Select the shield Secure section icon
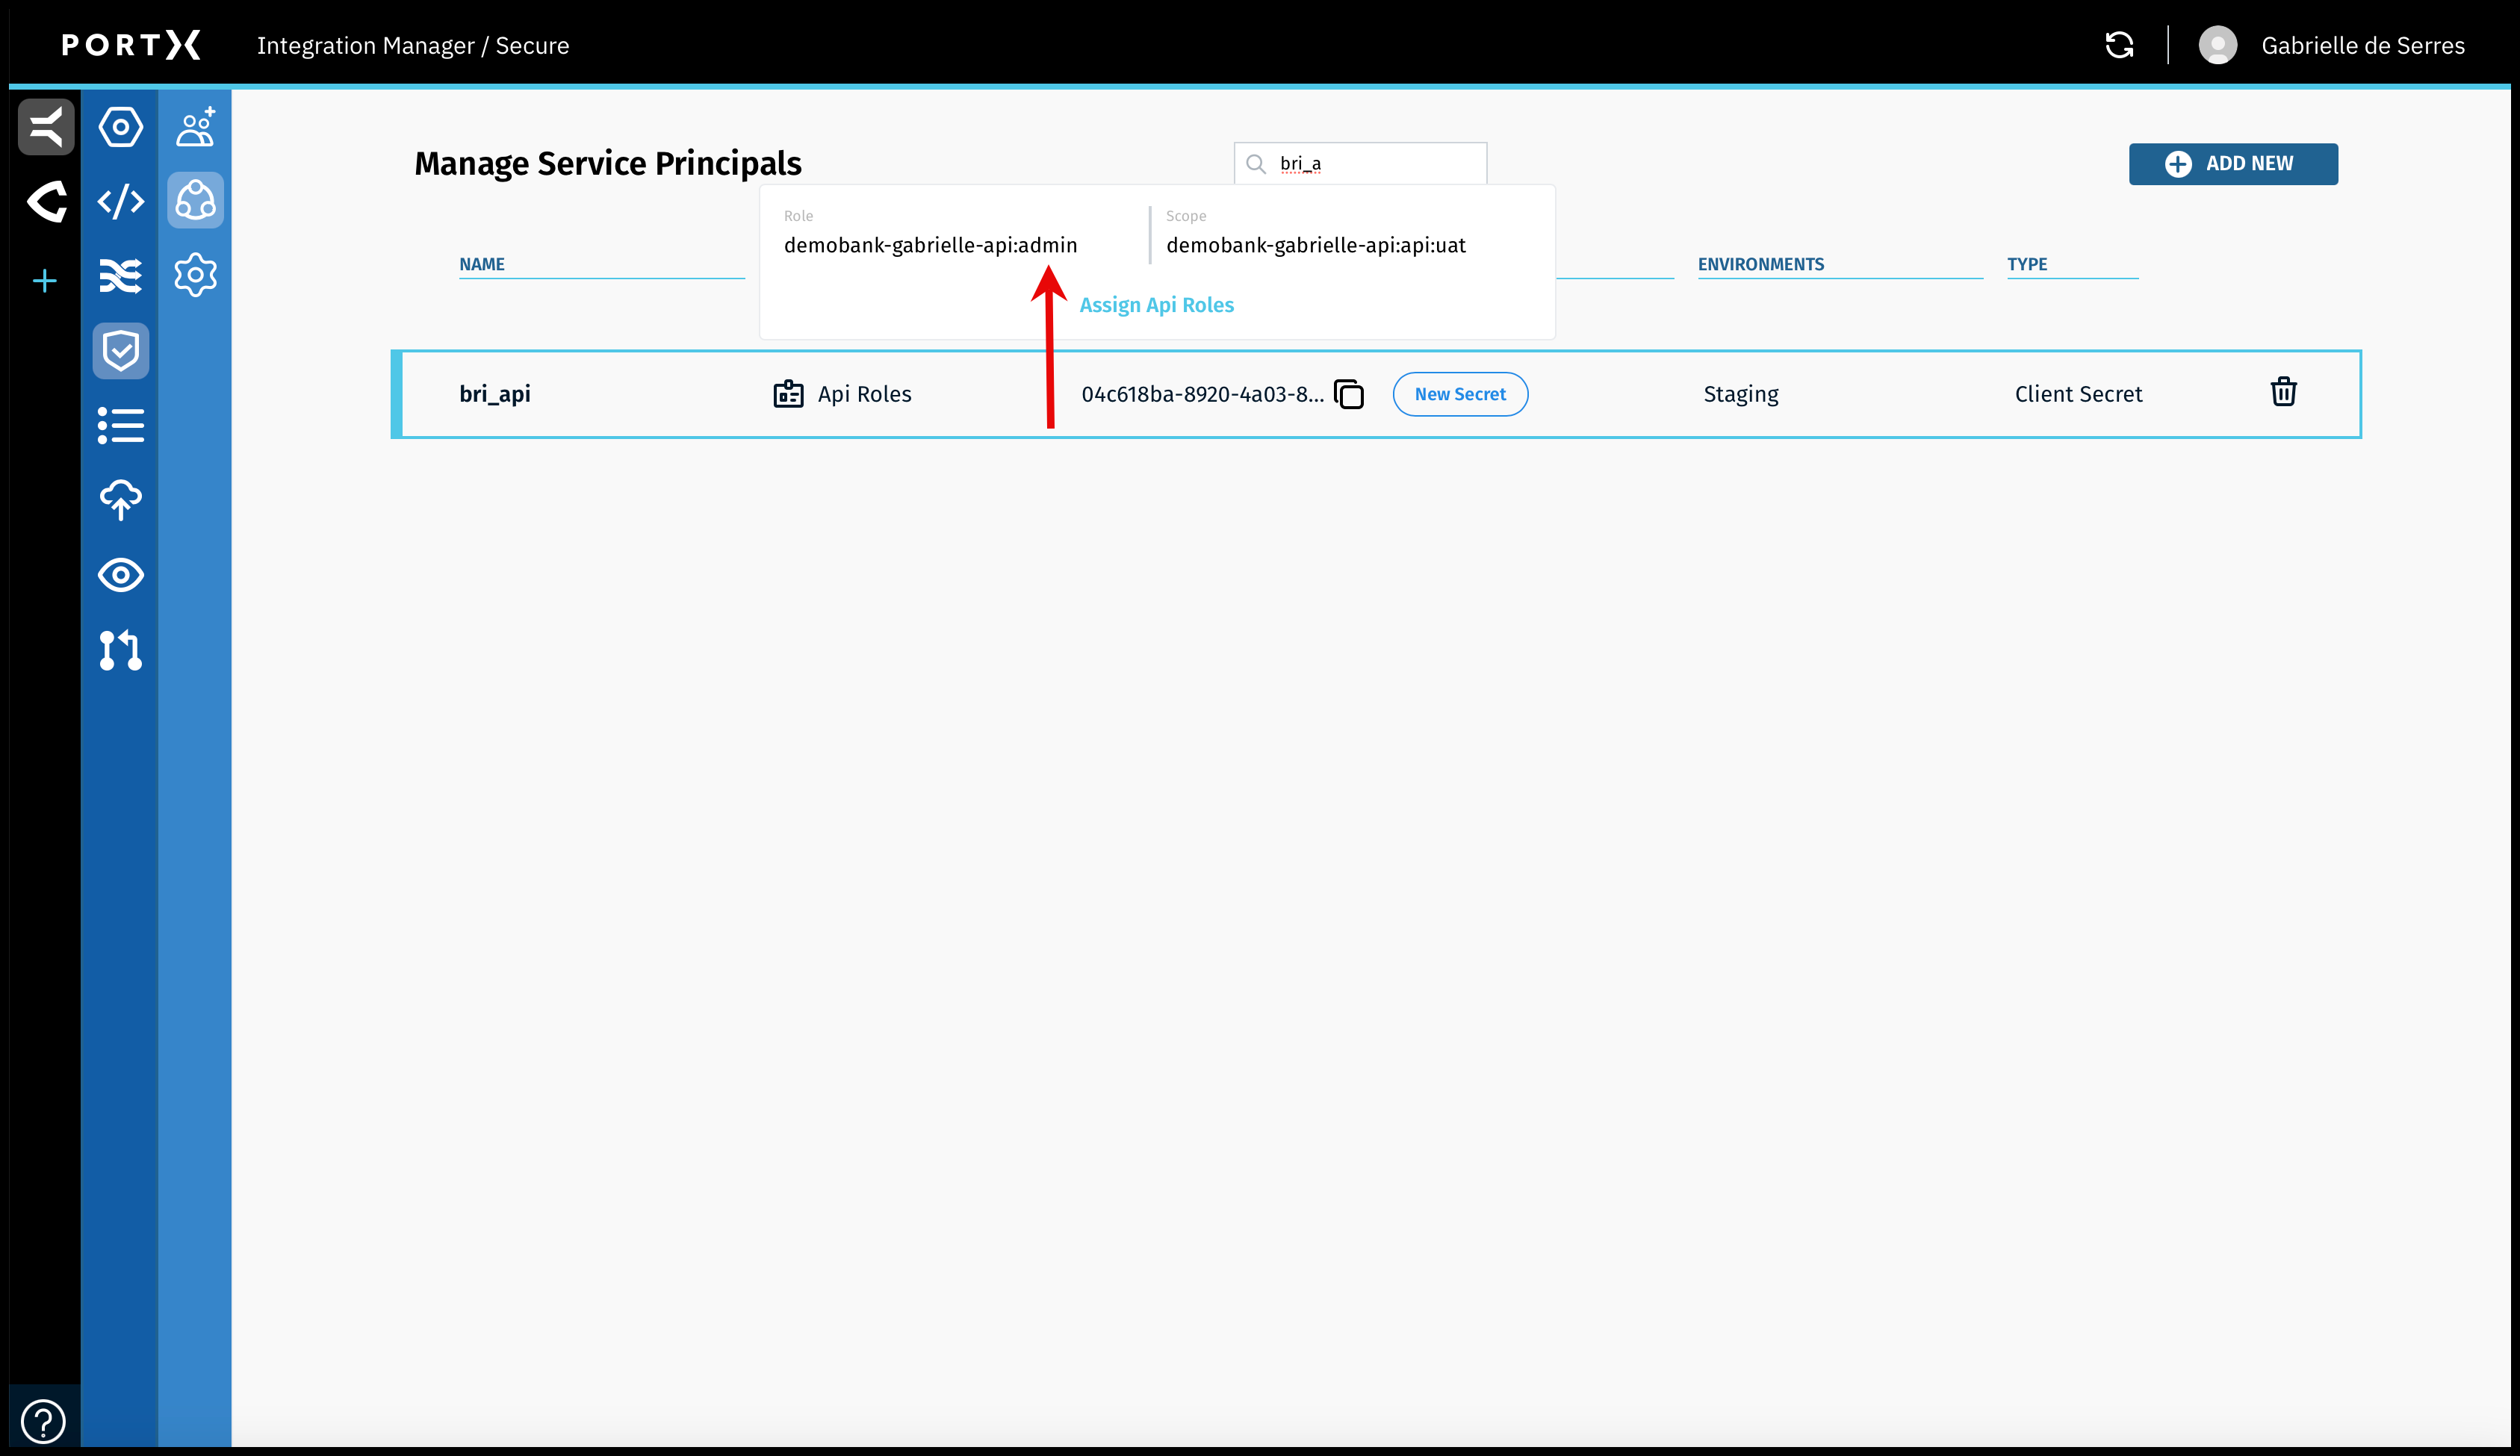 (x=120, y=350)
